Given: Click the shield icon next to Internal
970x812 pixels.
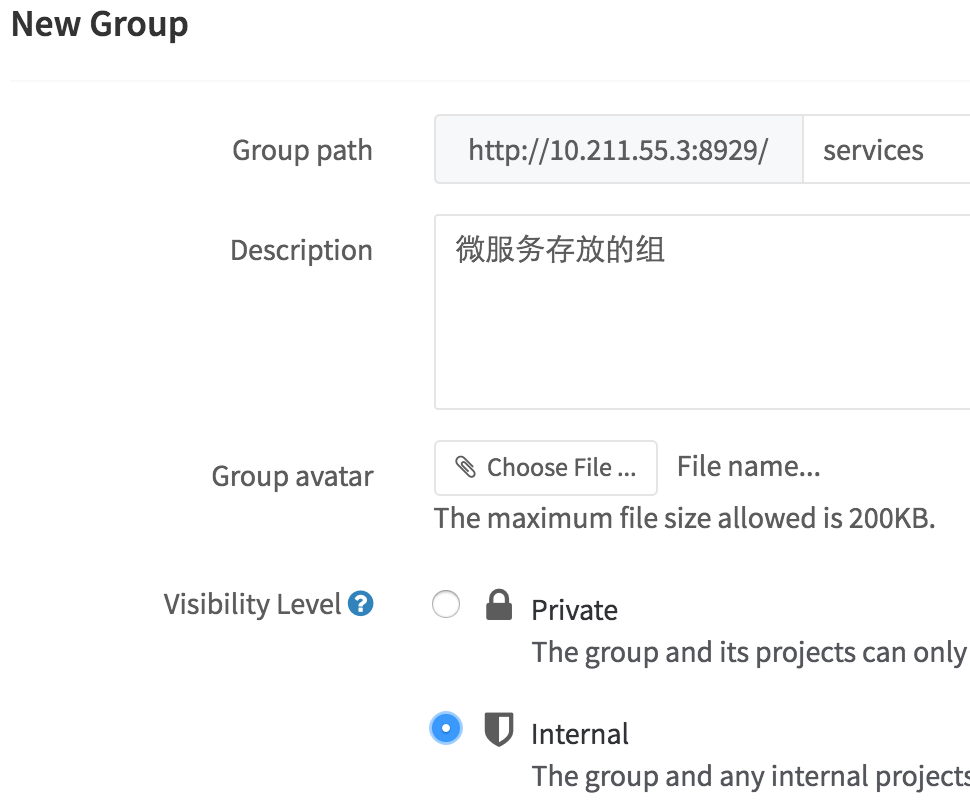Looking at the screenshot, I should pyautogui.click(x=499, y=729).
